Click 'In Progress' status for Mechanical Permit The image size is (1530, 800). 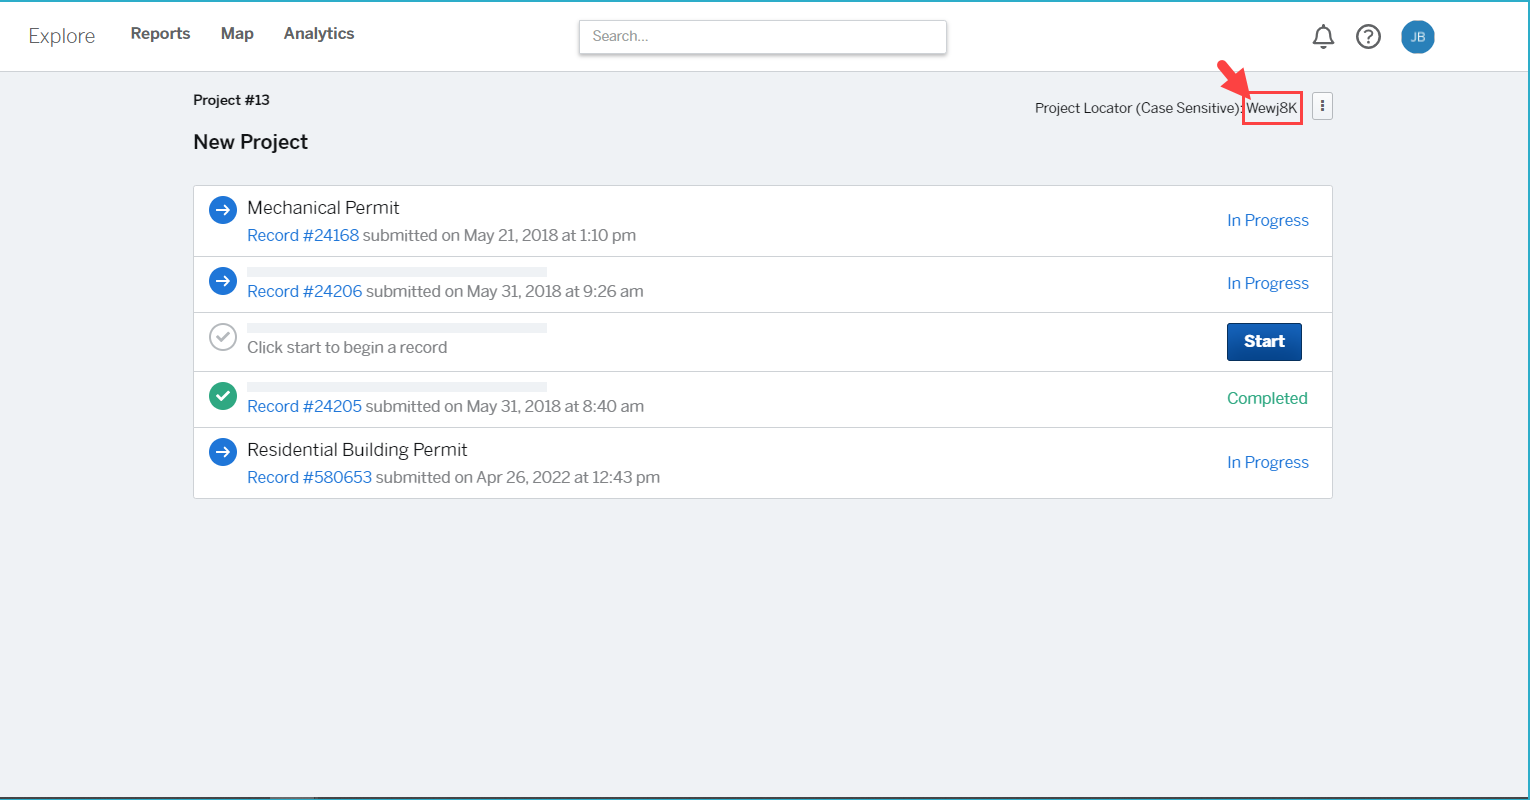pyautogui.click(x=1267, y=220)
